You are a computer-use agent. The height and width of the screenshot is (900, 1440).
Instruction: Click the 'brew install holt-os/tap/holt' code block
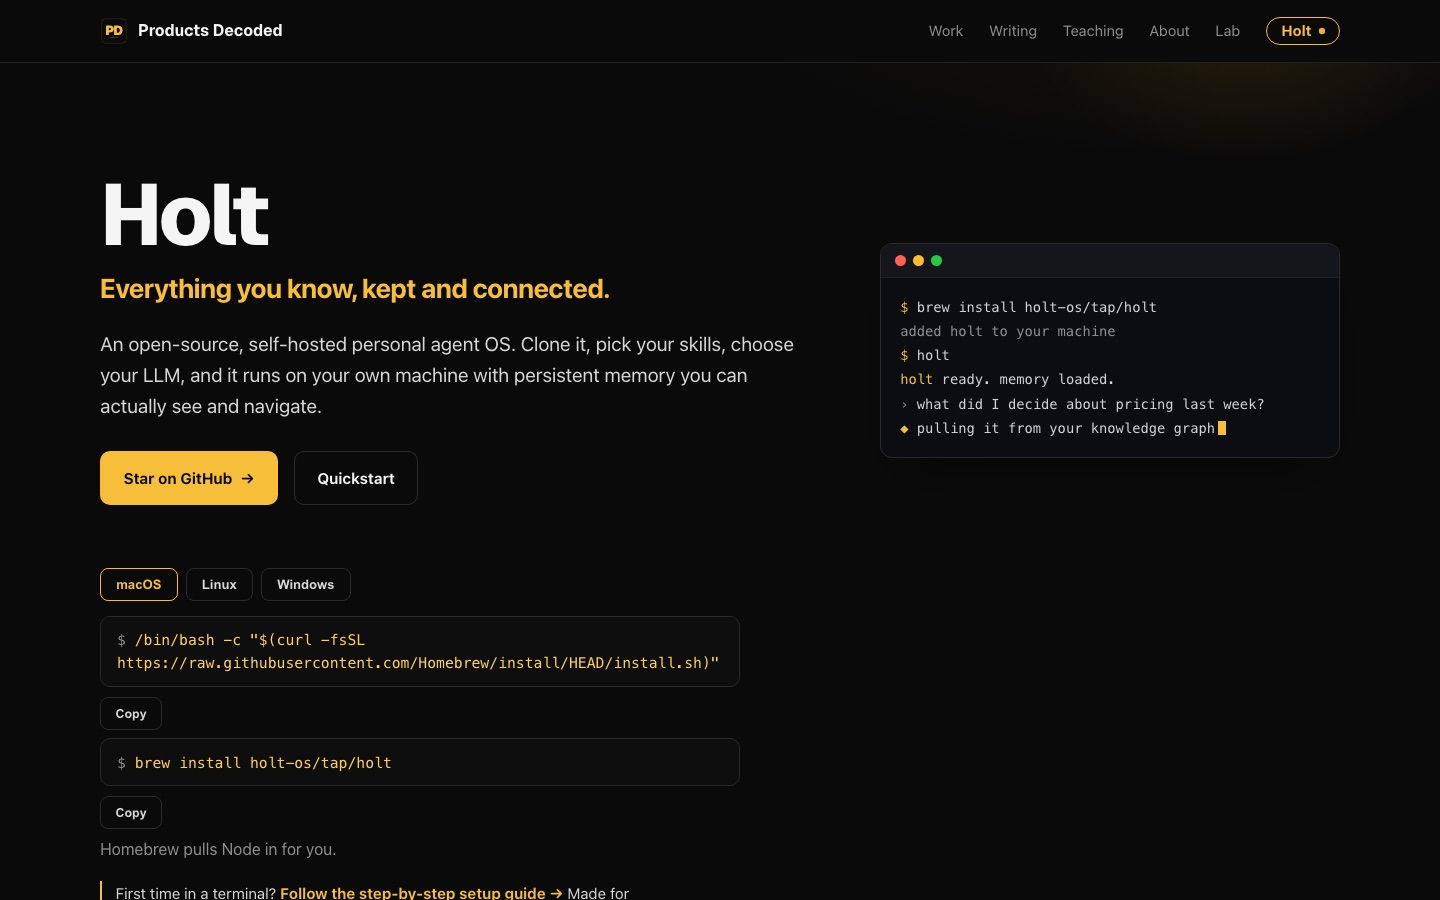click(x=420, y=762)
